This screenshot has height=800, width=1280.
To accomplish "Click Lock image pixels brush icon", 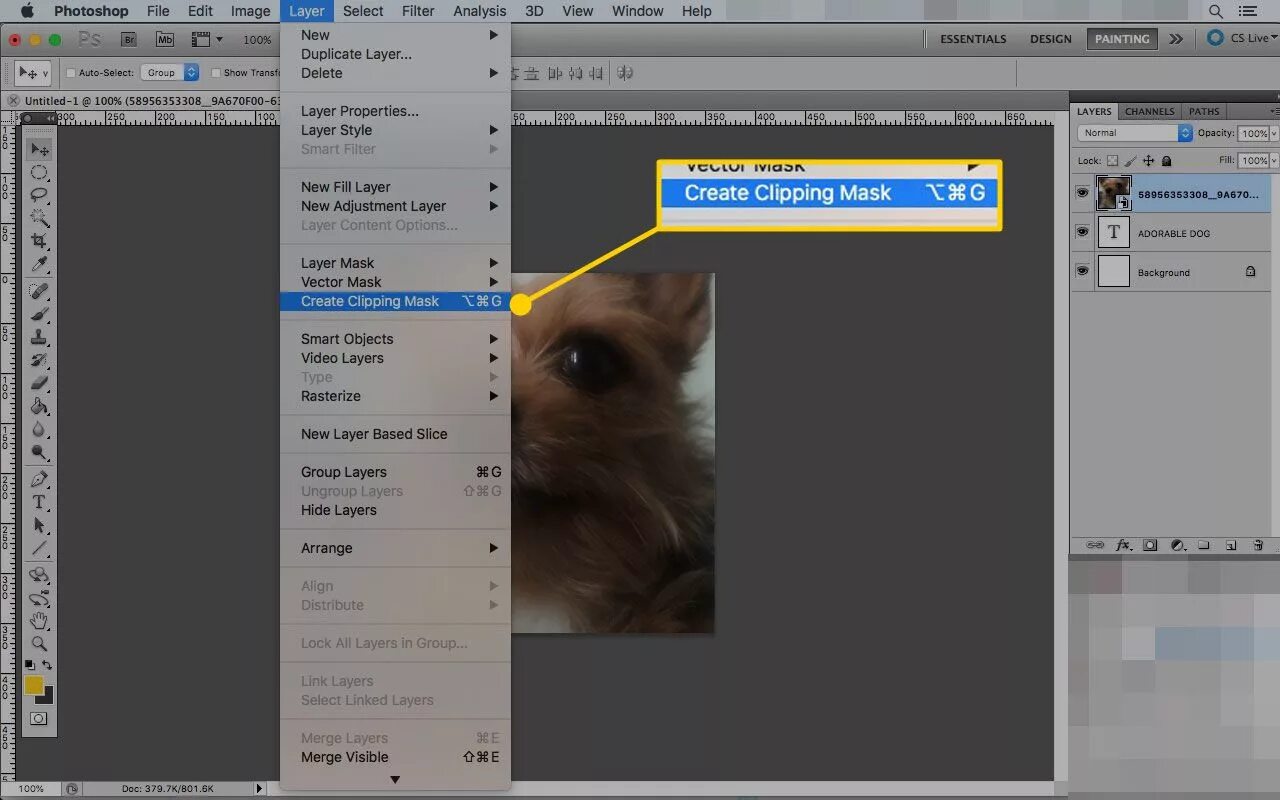I will [1130, 160].
